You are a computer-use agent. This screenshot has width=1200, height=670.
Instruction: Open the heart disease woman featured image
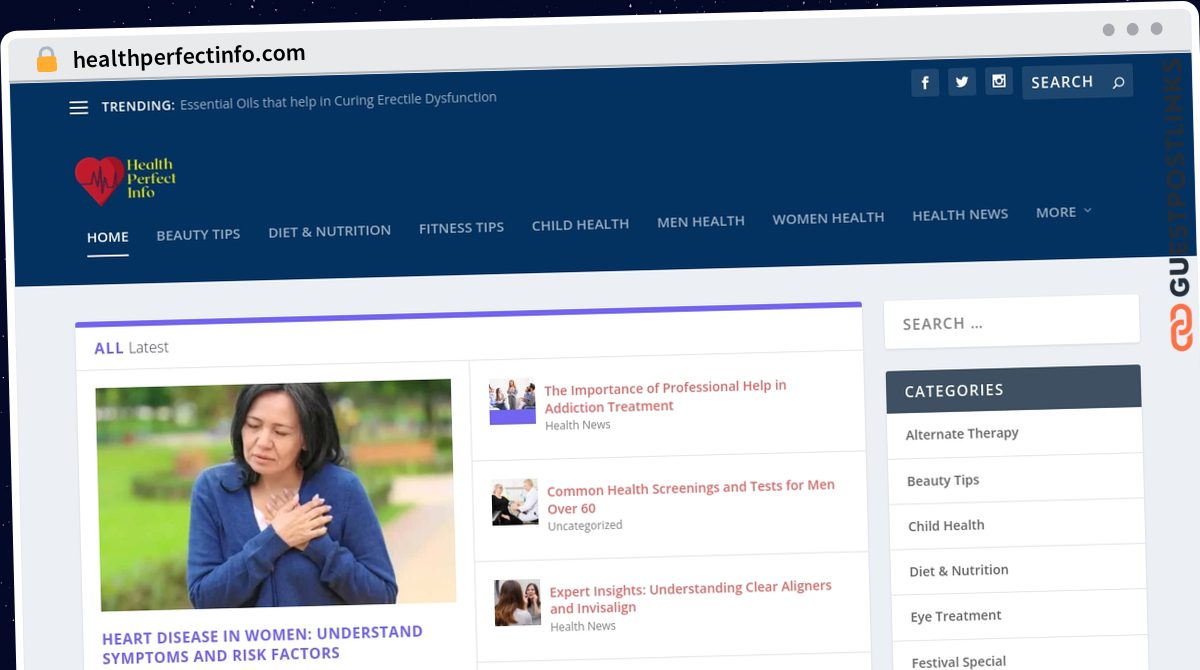tap(275, 494)
